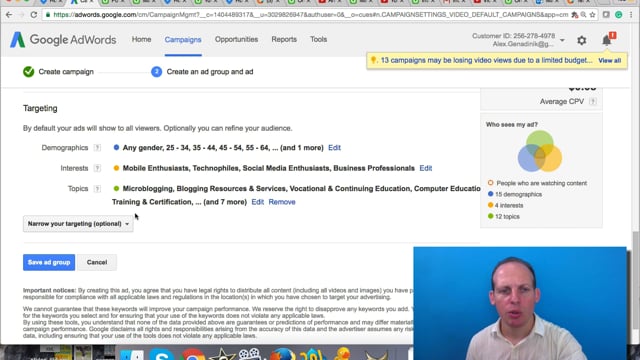Open Firefox from the dock
Image resolution: width=640 pixels, height=360 pixels.
[x=282, y=354]
